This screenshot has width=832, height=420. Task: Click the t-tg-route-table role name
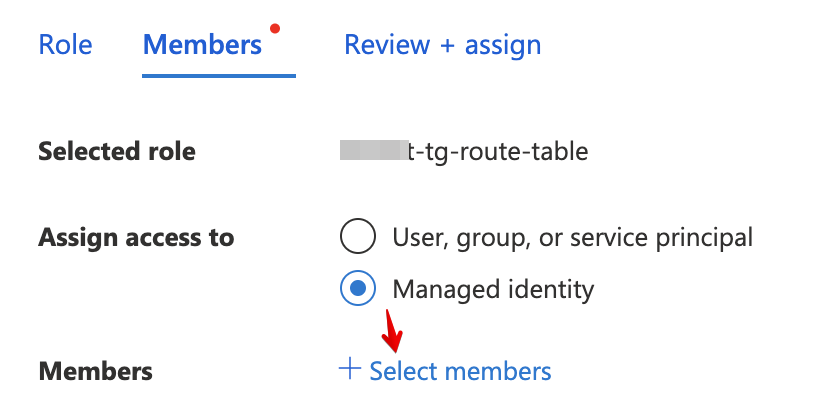[498, 152]
